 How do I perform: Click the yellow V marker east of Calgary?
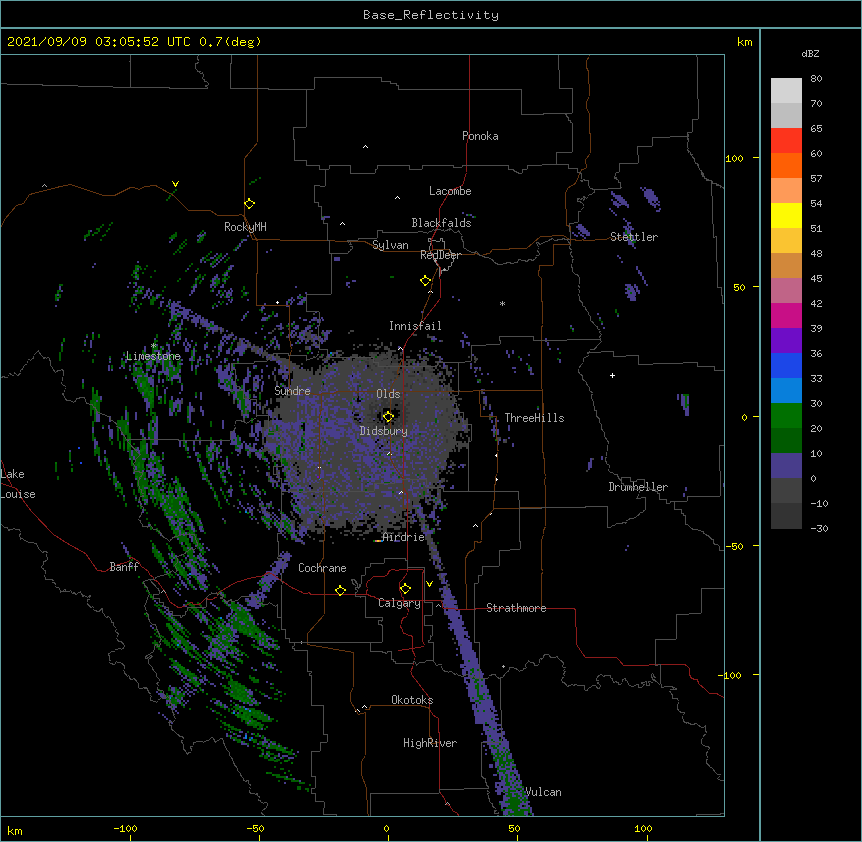[429, 584]
